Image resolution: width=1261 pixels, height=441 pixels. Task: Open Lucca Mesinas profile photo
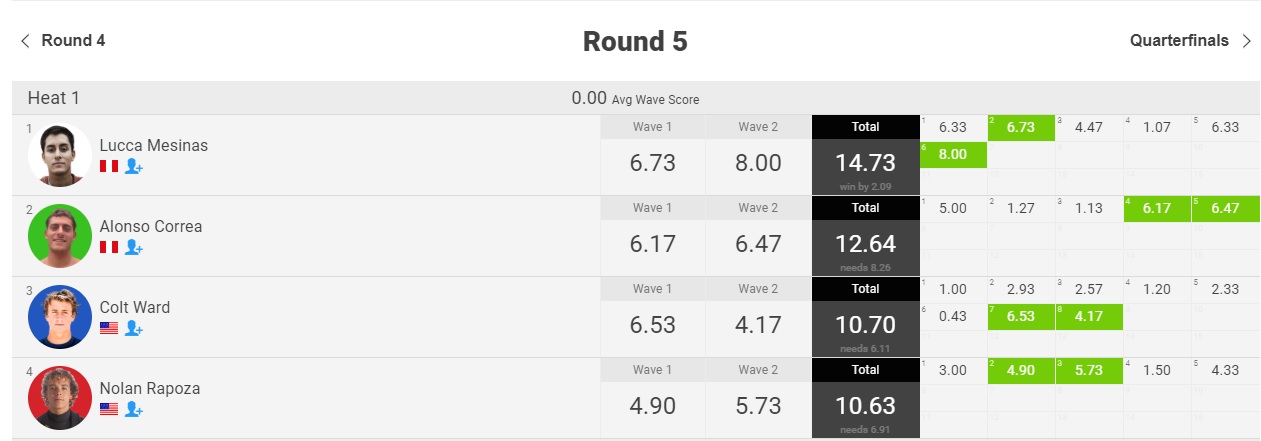coord(60,155)
